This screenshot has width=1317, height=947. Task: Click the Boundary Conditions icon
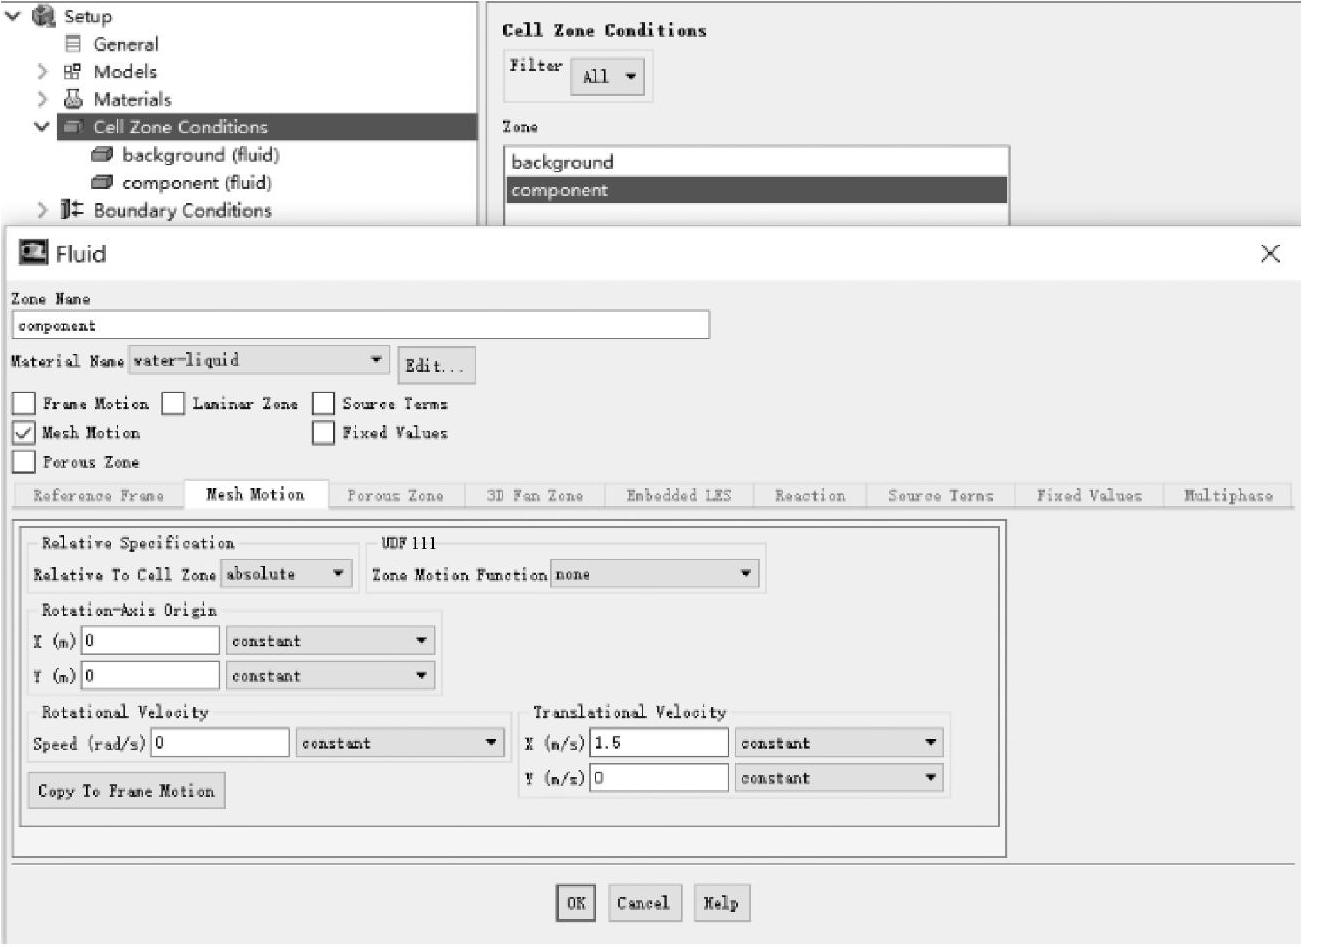[72, 210]
